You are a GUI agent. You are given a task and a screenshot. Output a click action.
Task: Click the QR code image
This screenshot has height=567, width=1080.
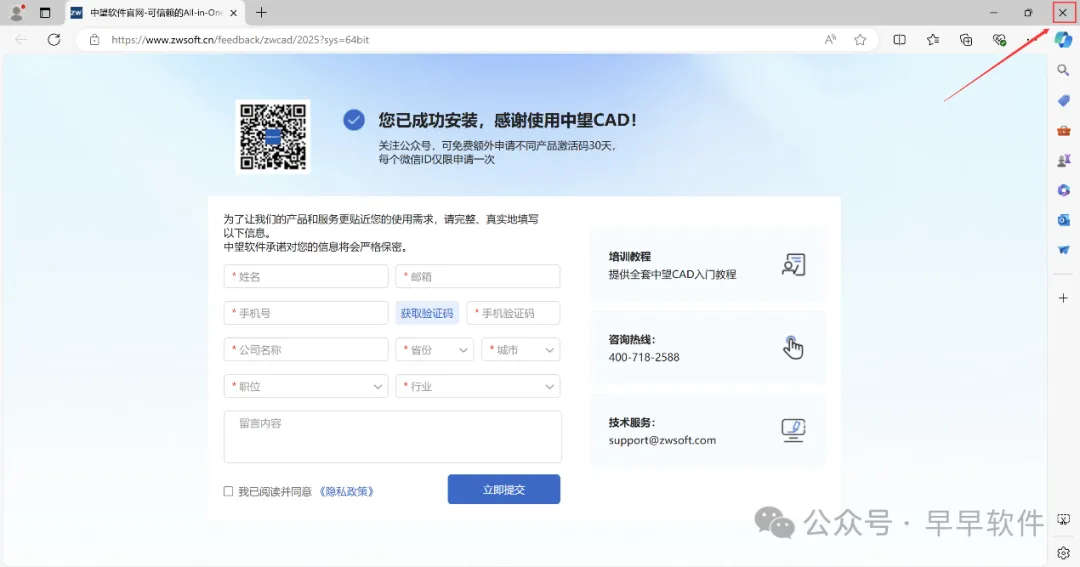tap(273, 136)
